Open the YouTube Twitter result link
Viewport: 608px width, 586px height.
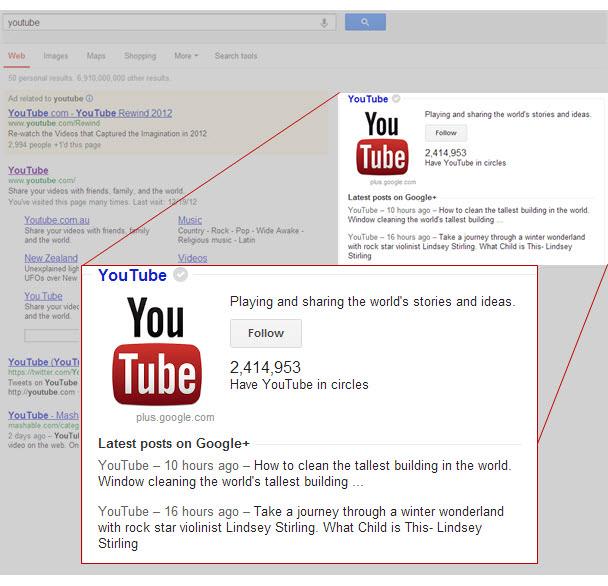point(43,362)
